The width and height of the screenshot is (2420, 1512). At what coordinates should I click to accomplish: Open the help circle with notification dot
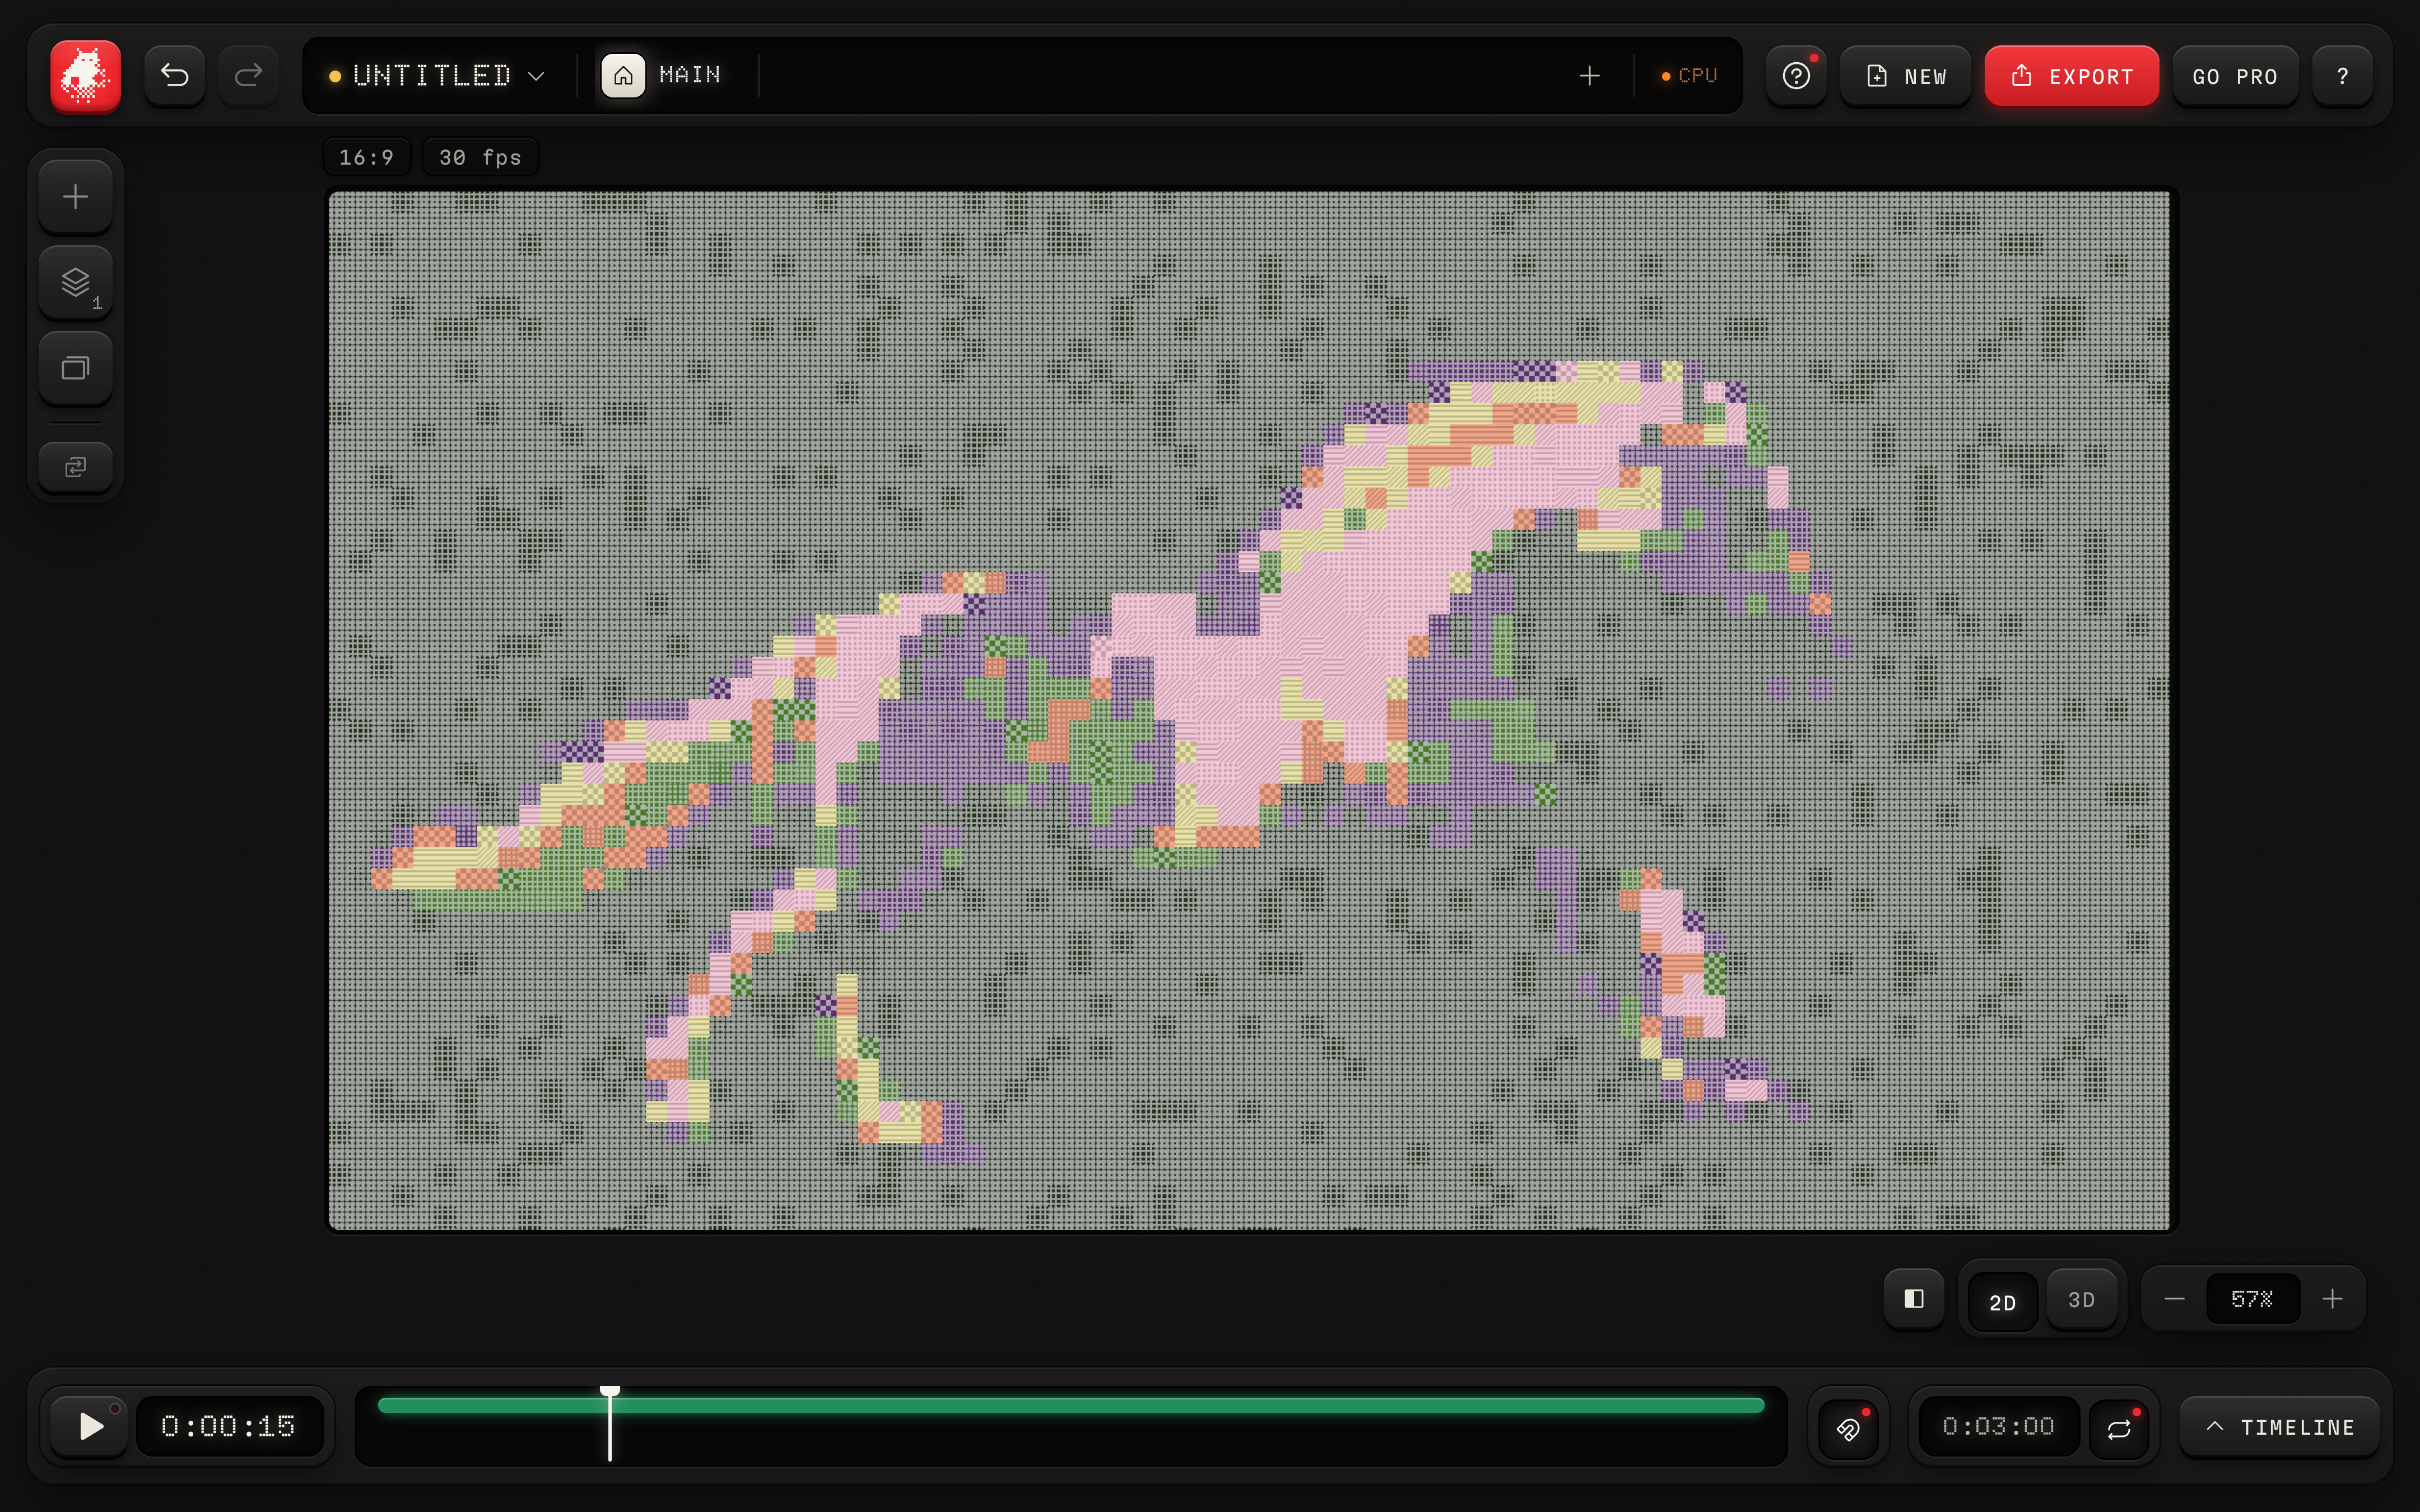(1797, 76)
